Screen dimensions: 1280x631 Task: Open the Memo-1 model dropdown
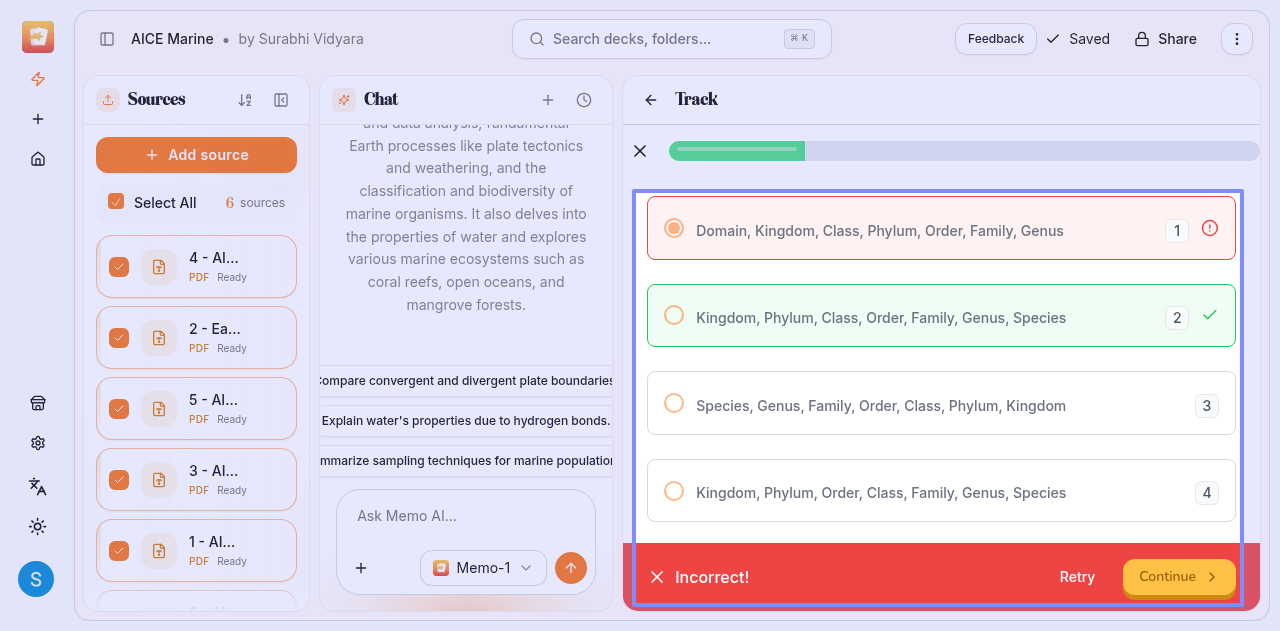(x=483, y=568)
